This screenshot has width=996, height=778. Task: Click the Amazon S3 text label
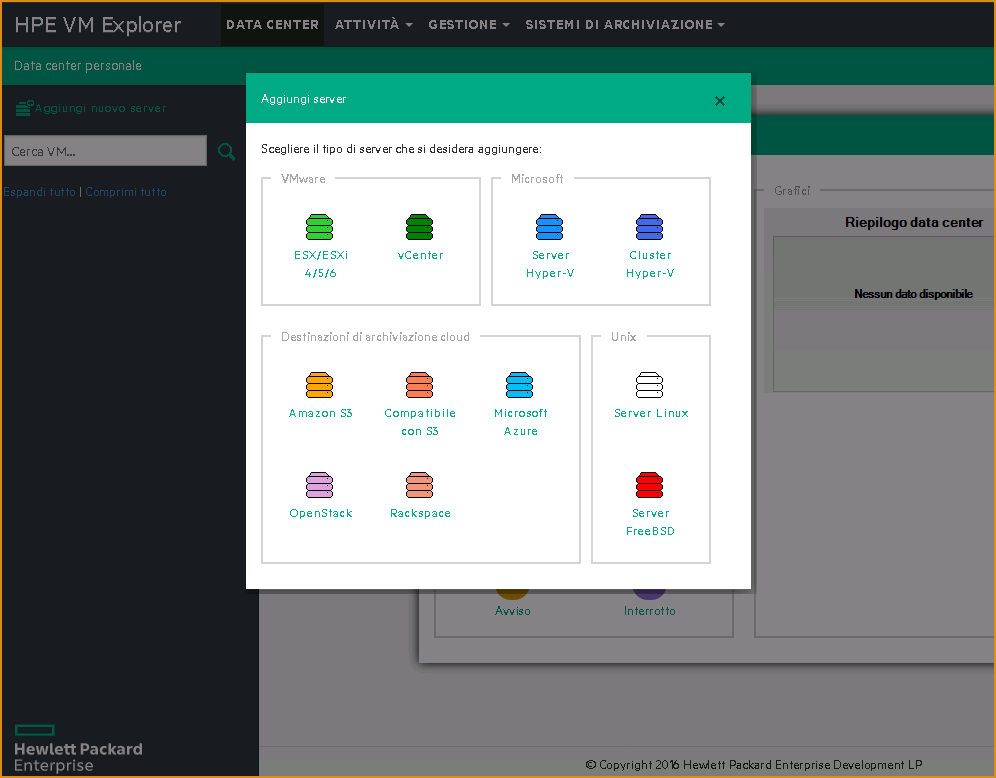point(320,413)
